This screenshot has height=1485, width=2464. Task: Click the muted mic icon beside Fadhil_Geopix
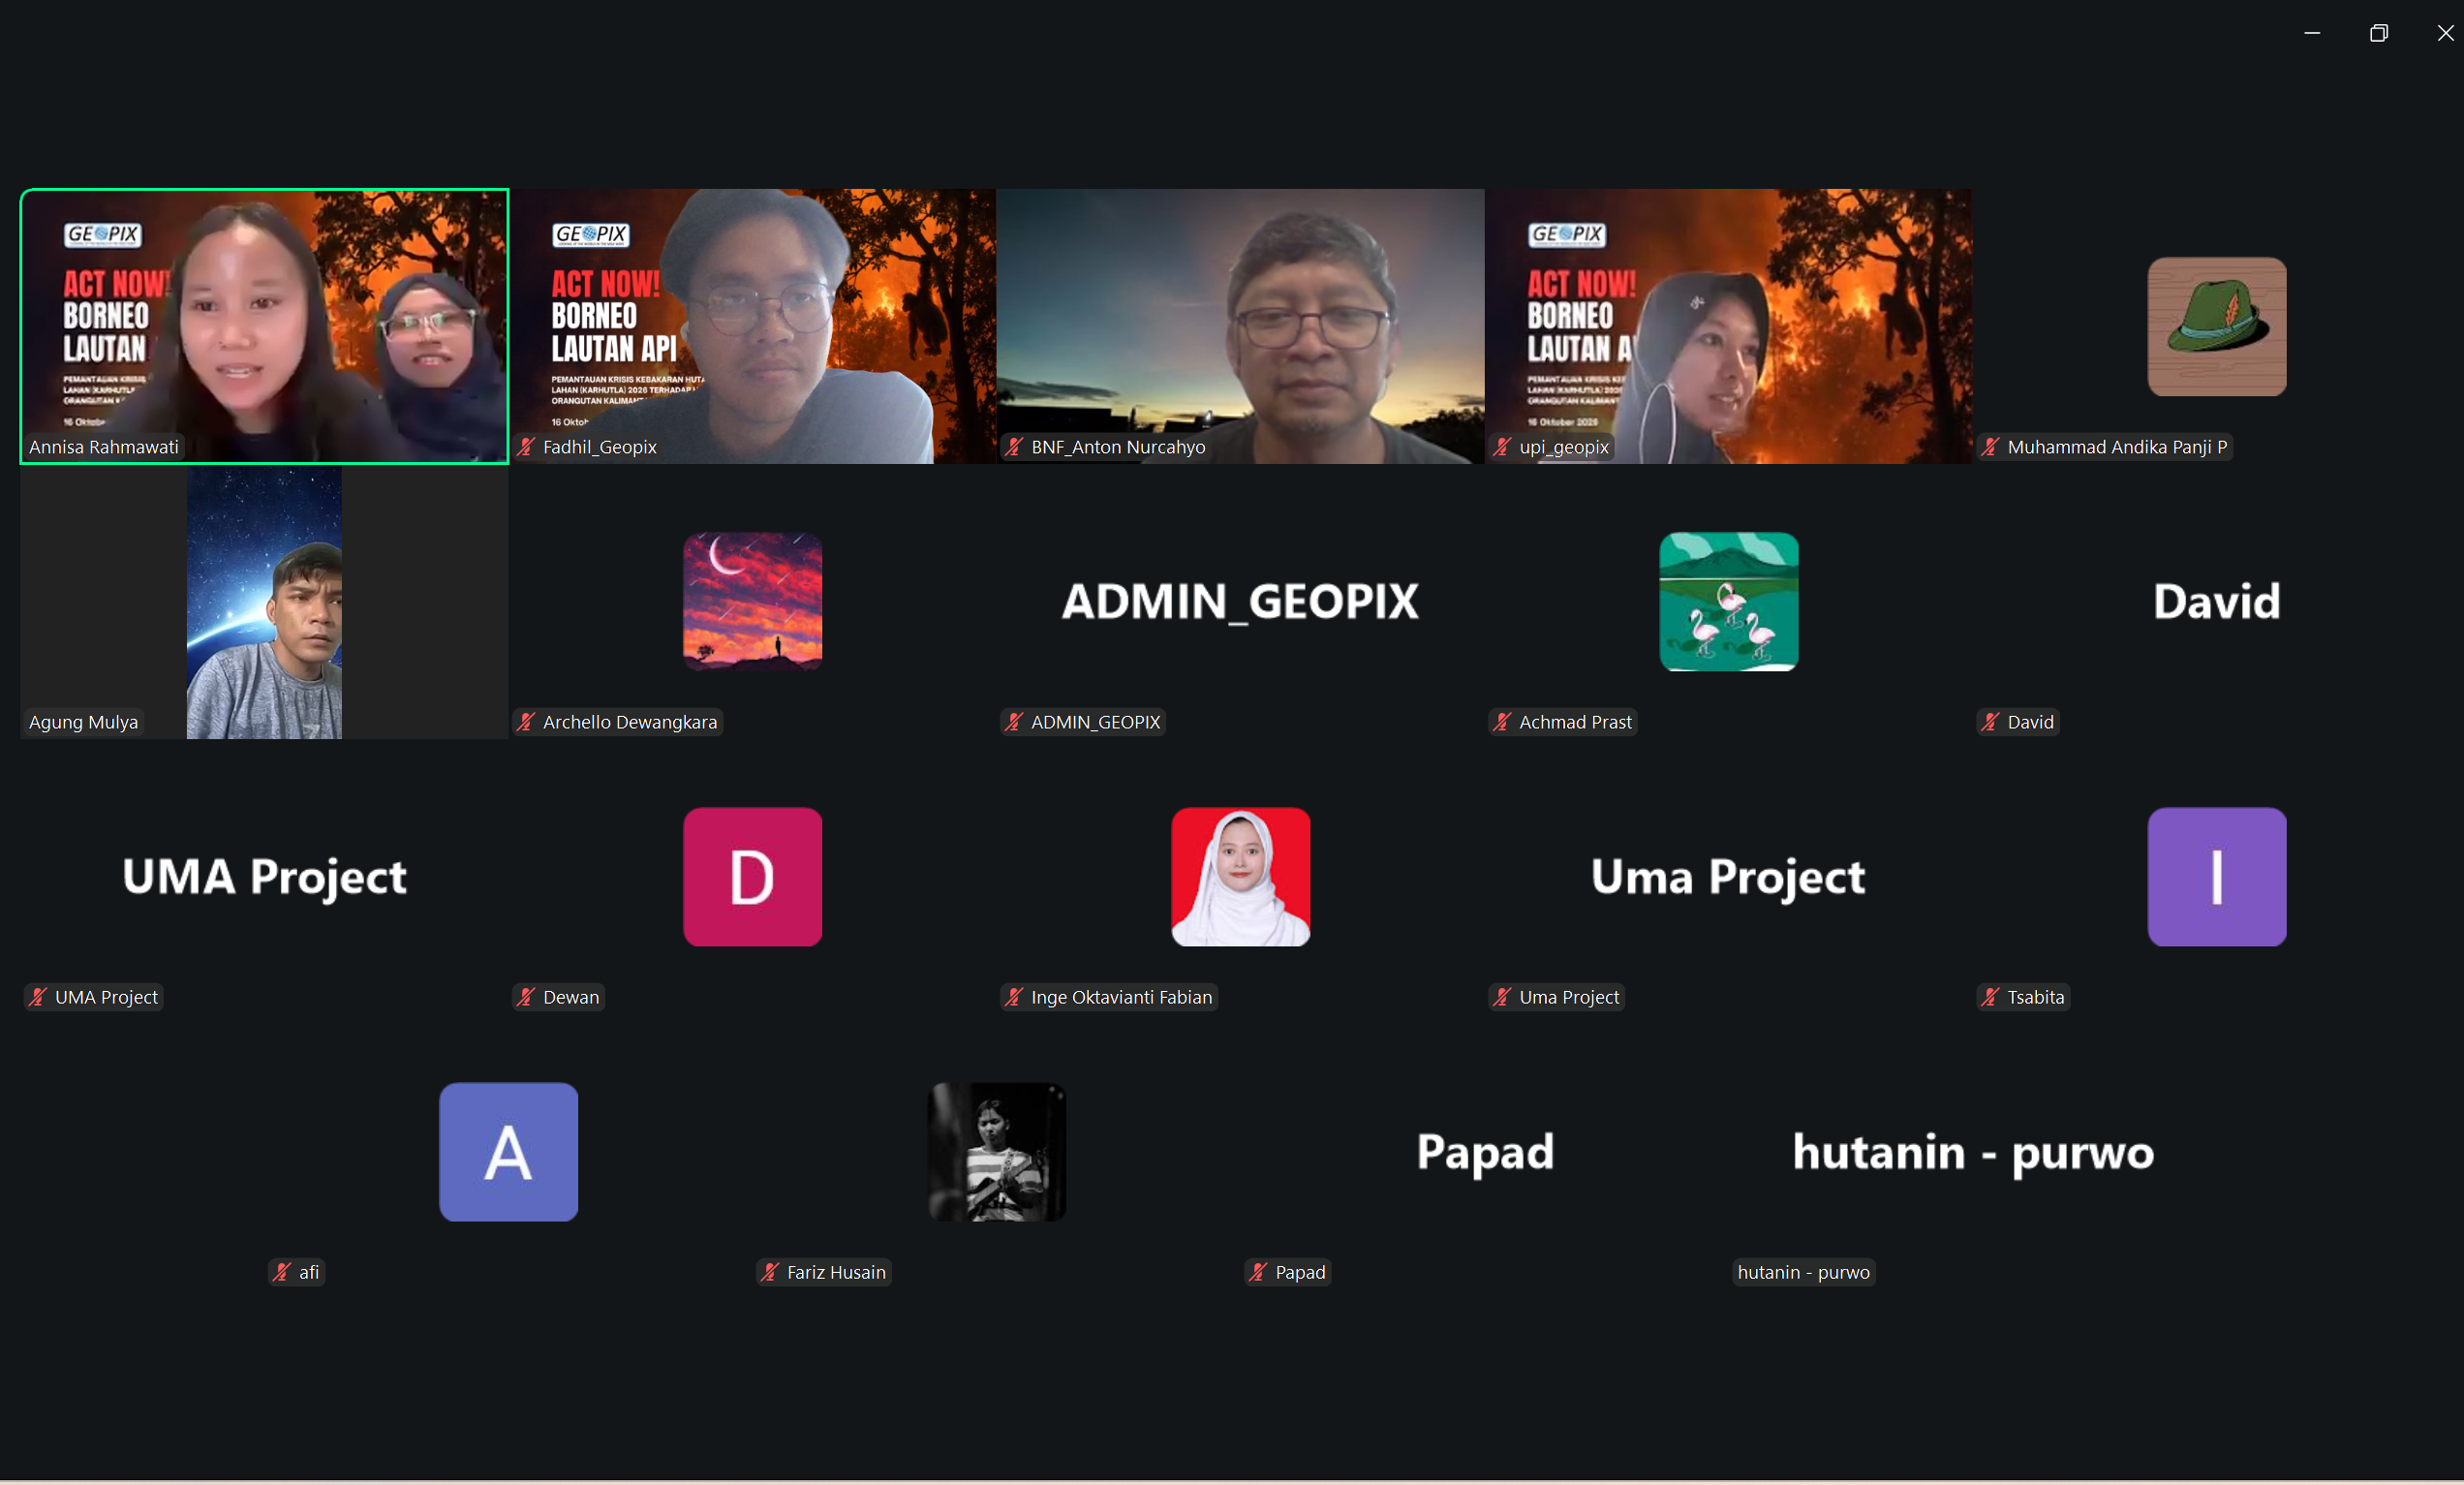526,447
